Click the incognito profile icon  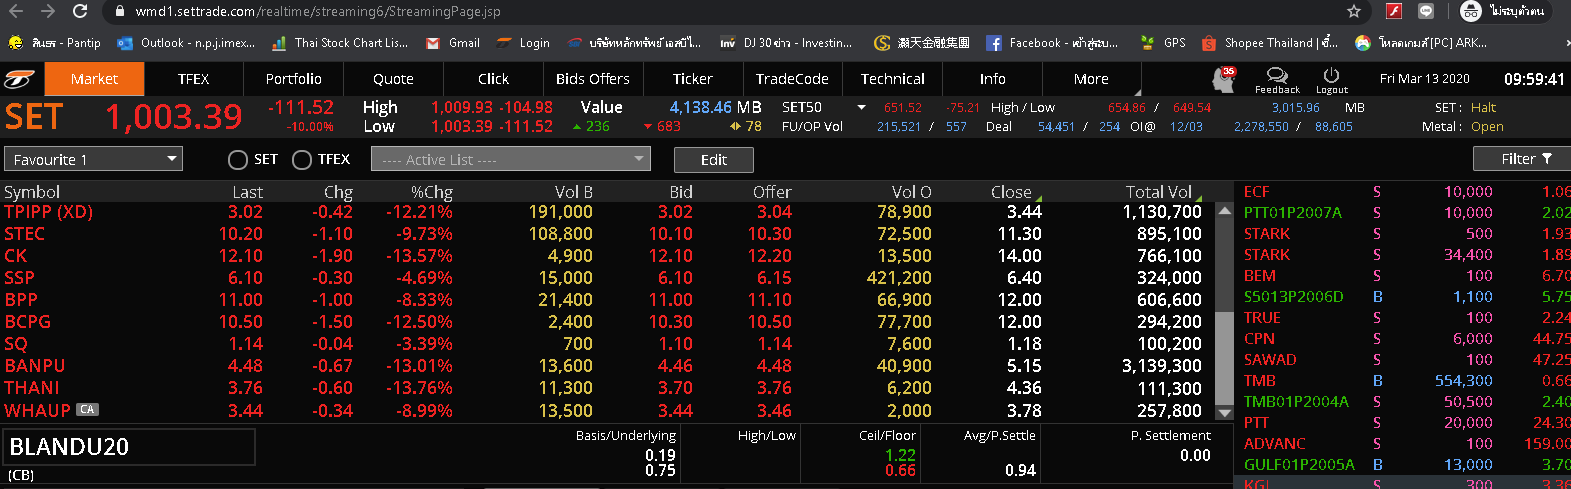1470,11
